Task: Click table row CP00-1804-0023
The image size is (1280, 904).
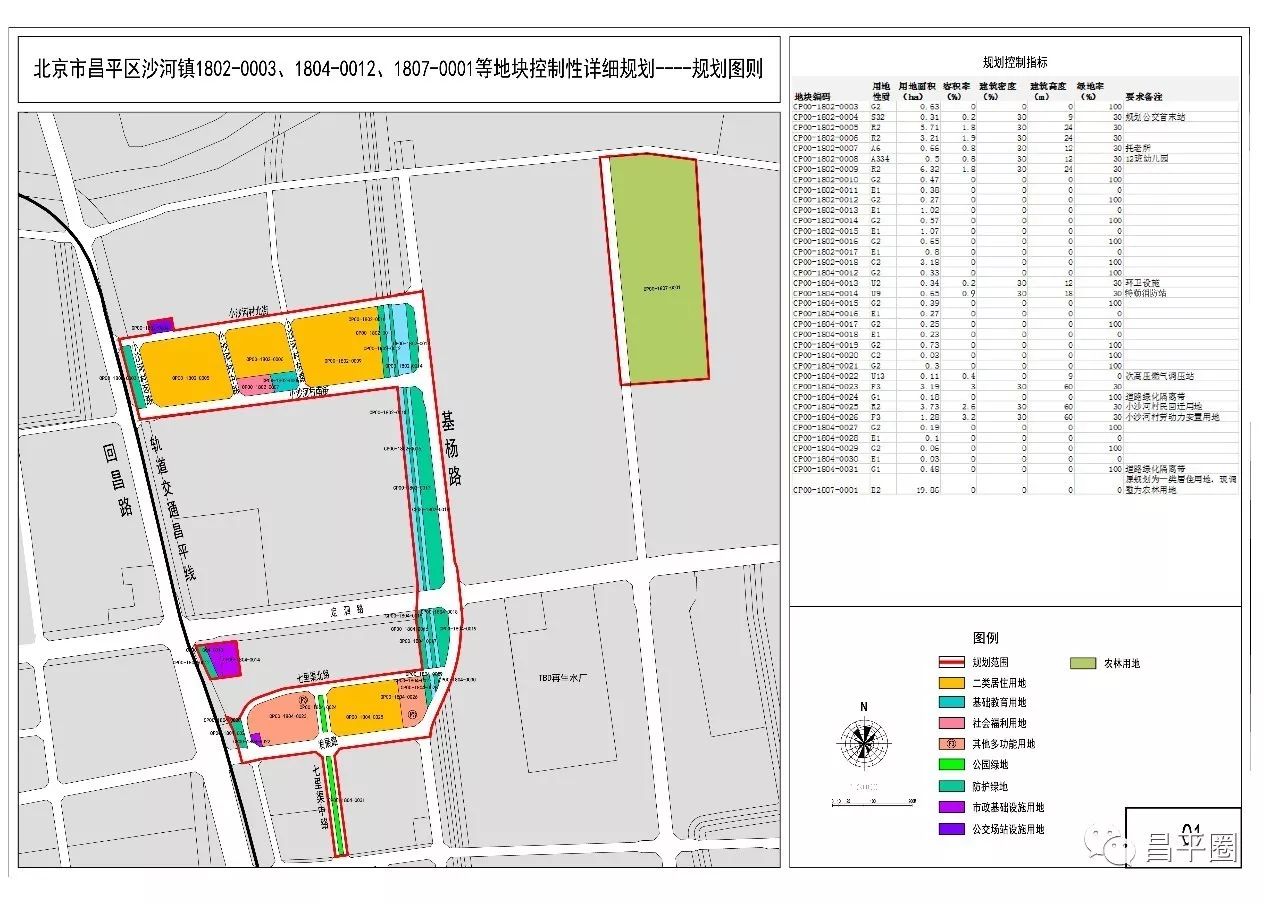Action: pos(1016,387)
